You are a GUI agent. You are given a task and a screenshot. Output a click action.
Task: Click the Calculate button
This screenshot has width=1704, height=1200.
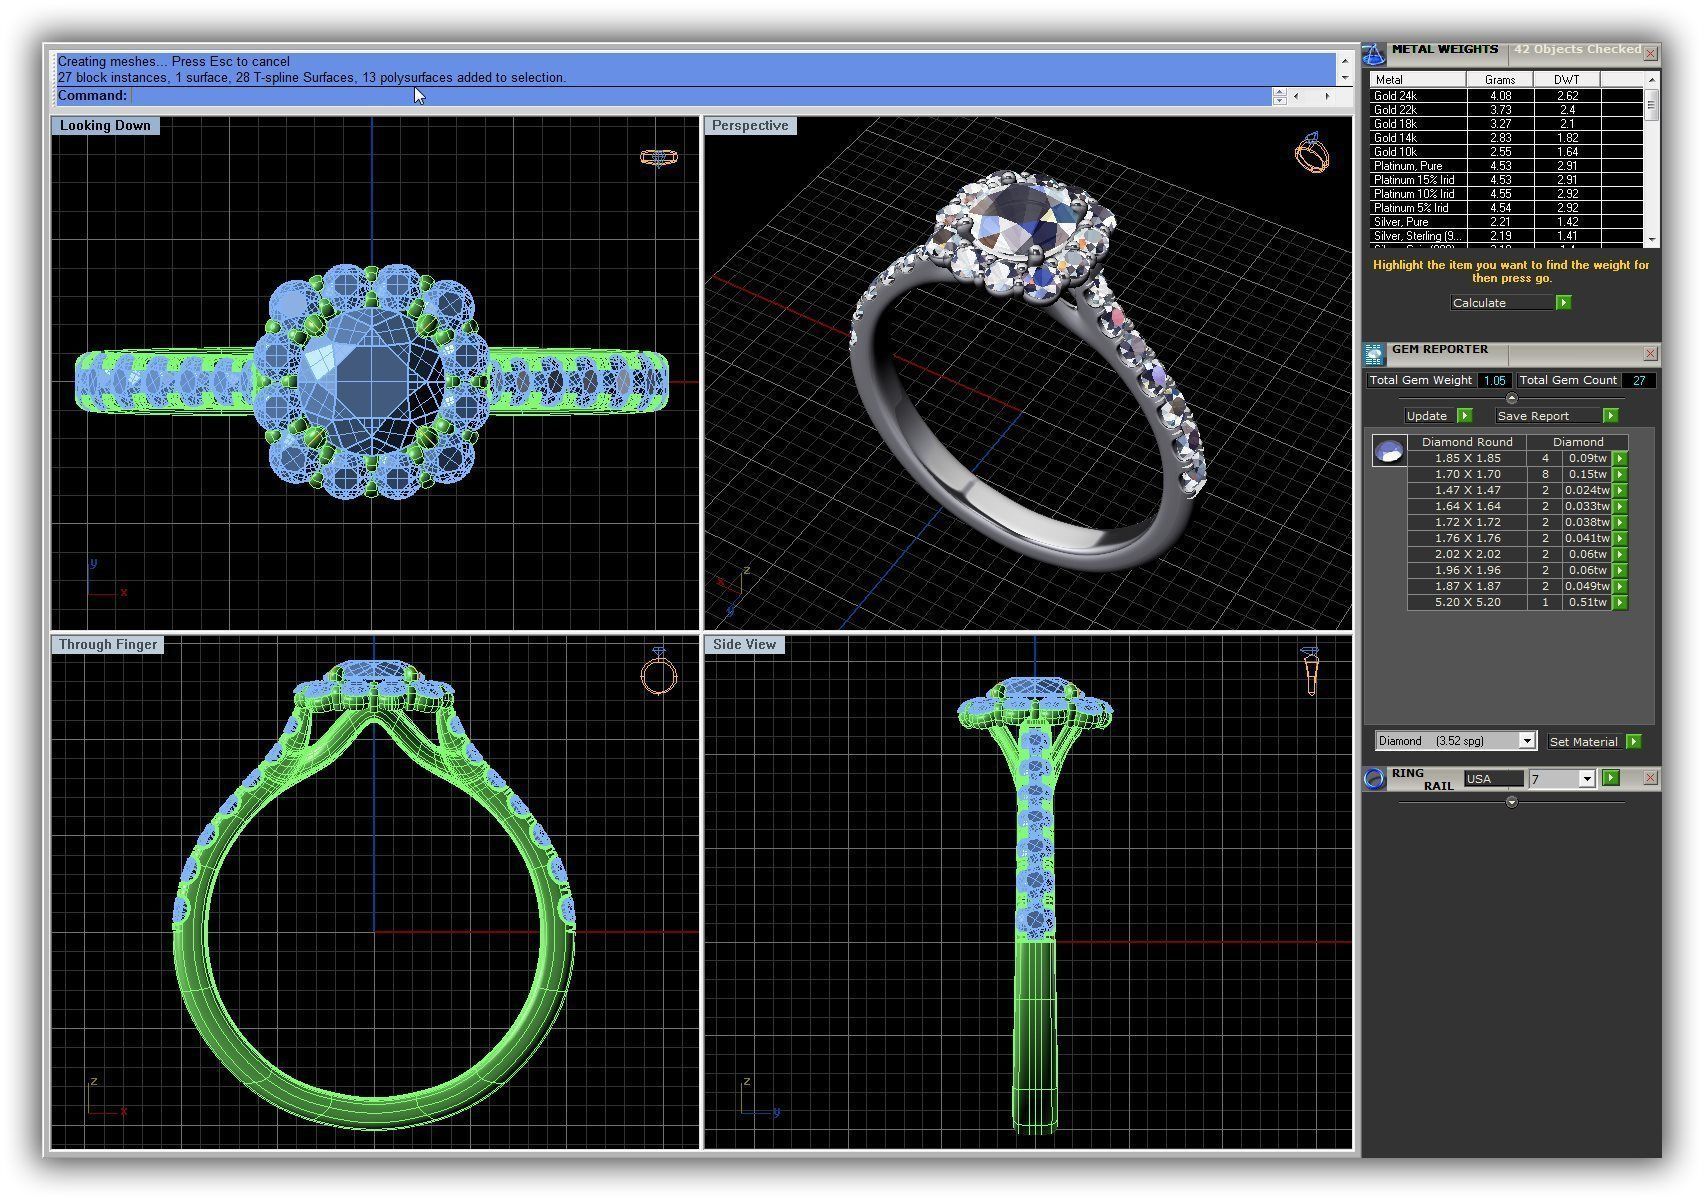[1502, 303]
